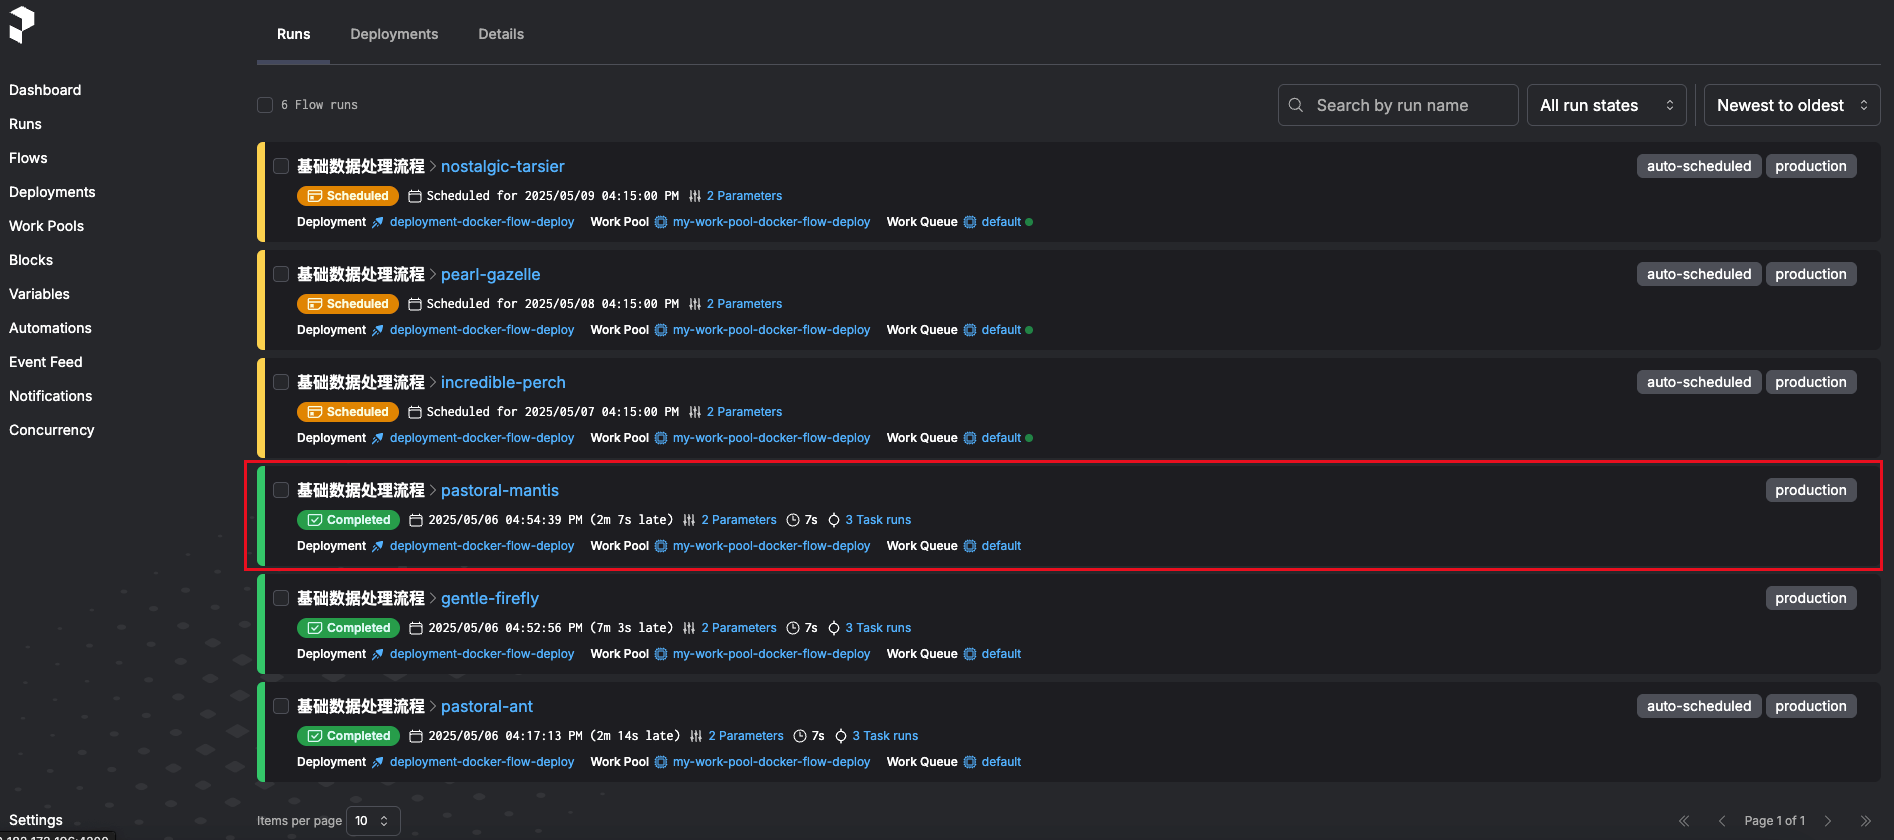The width and height of the screenshot is (1894, 840).
Task: Click the rocket icon beside pastoral-mantis deployment
Action: (x=378, y=546)
